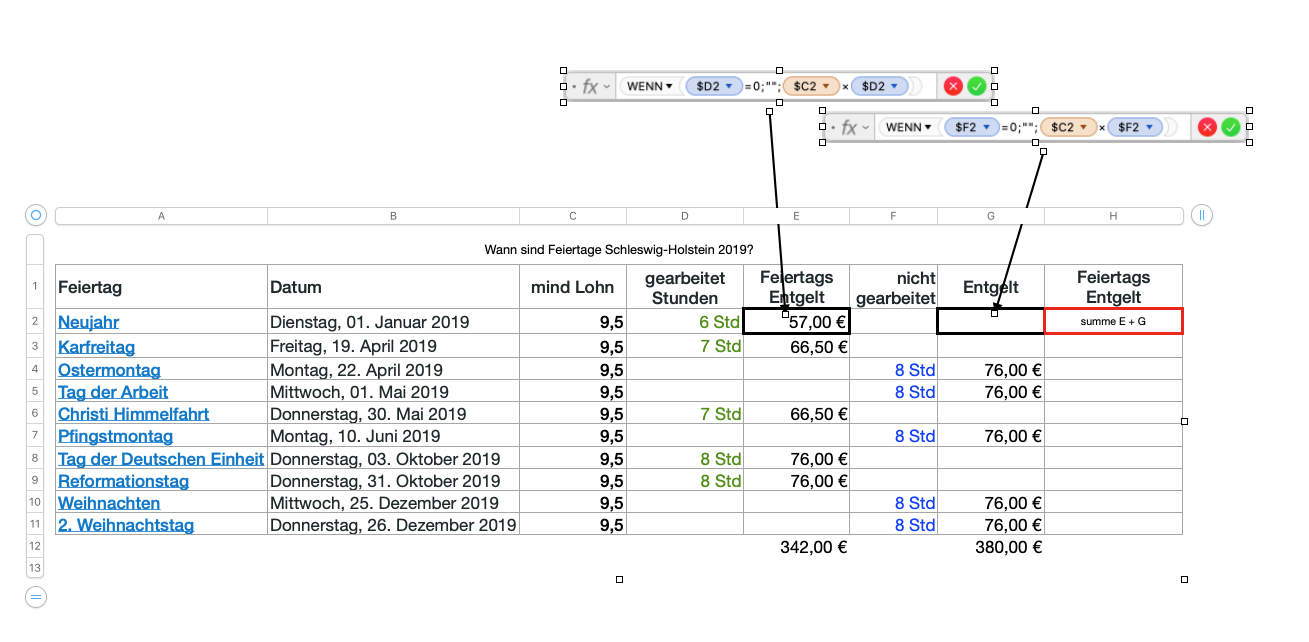The image size is (1309, 642).
Task: Click the 342,00 € total cell
Action: tap(813, 547)
